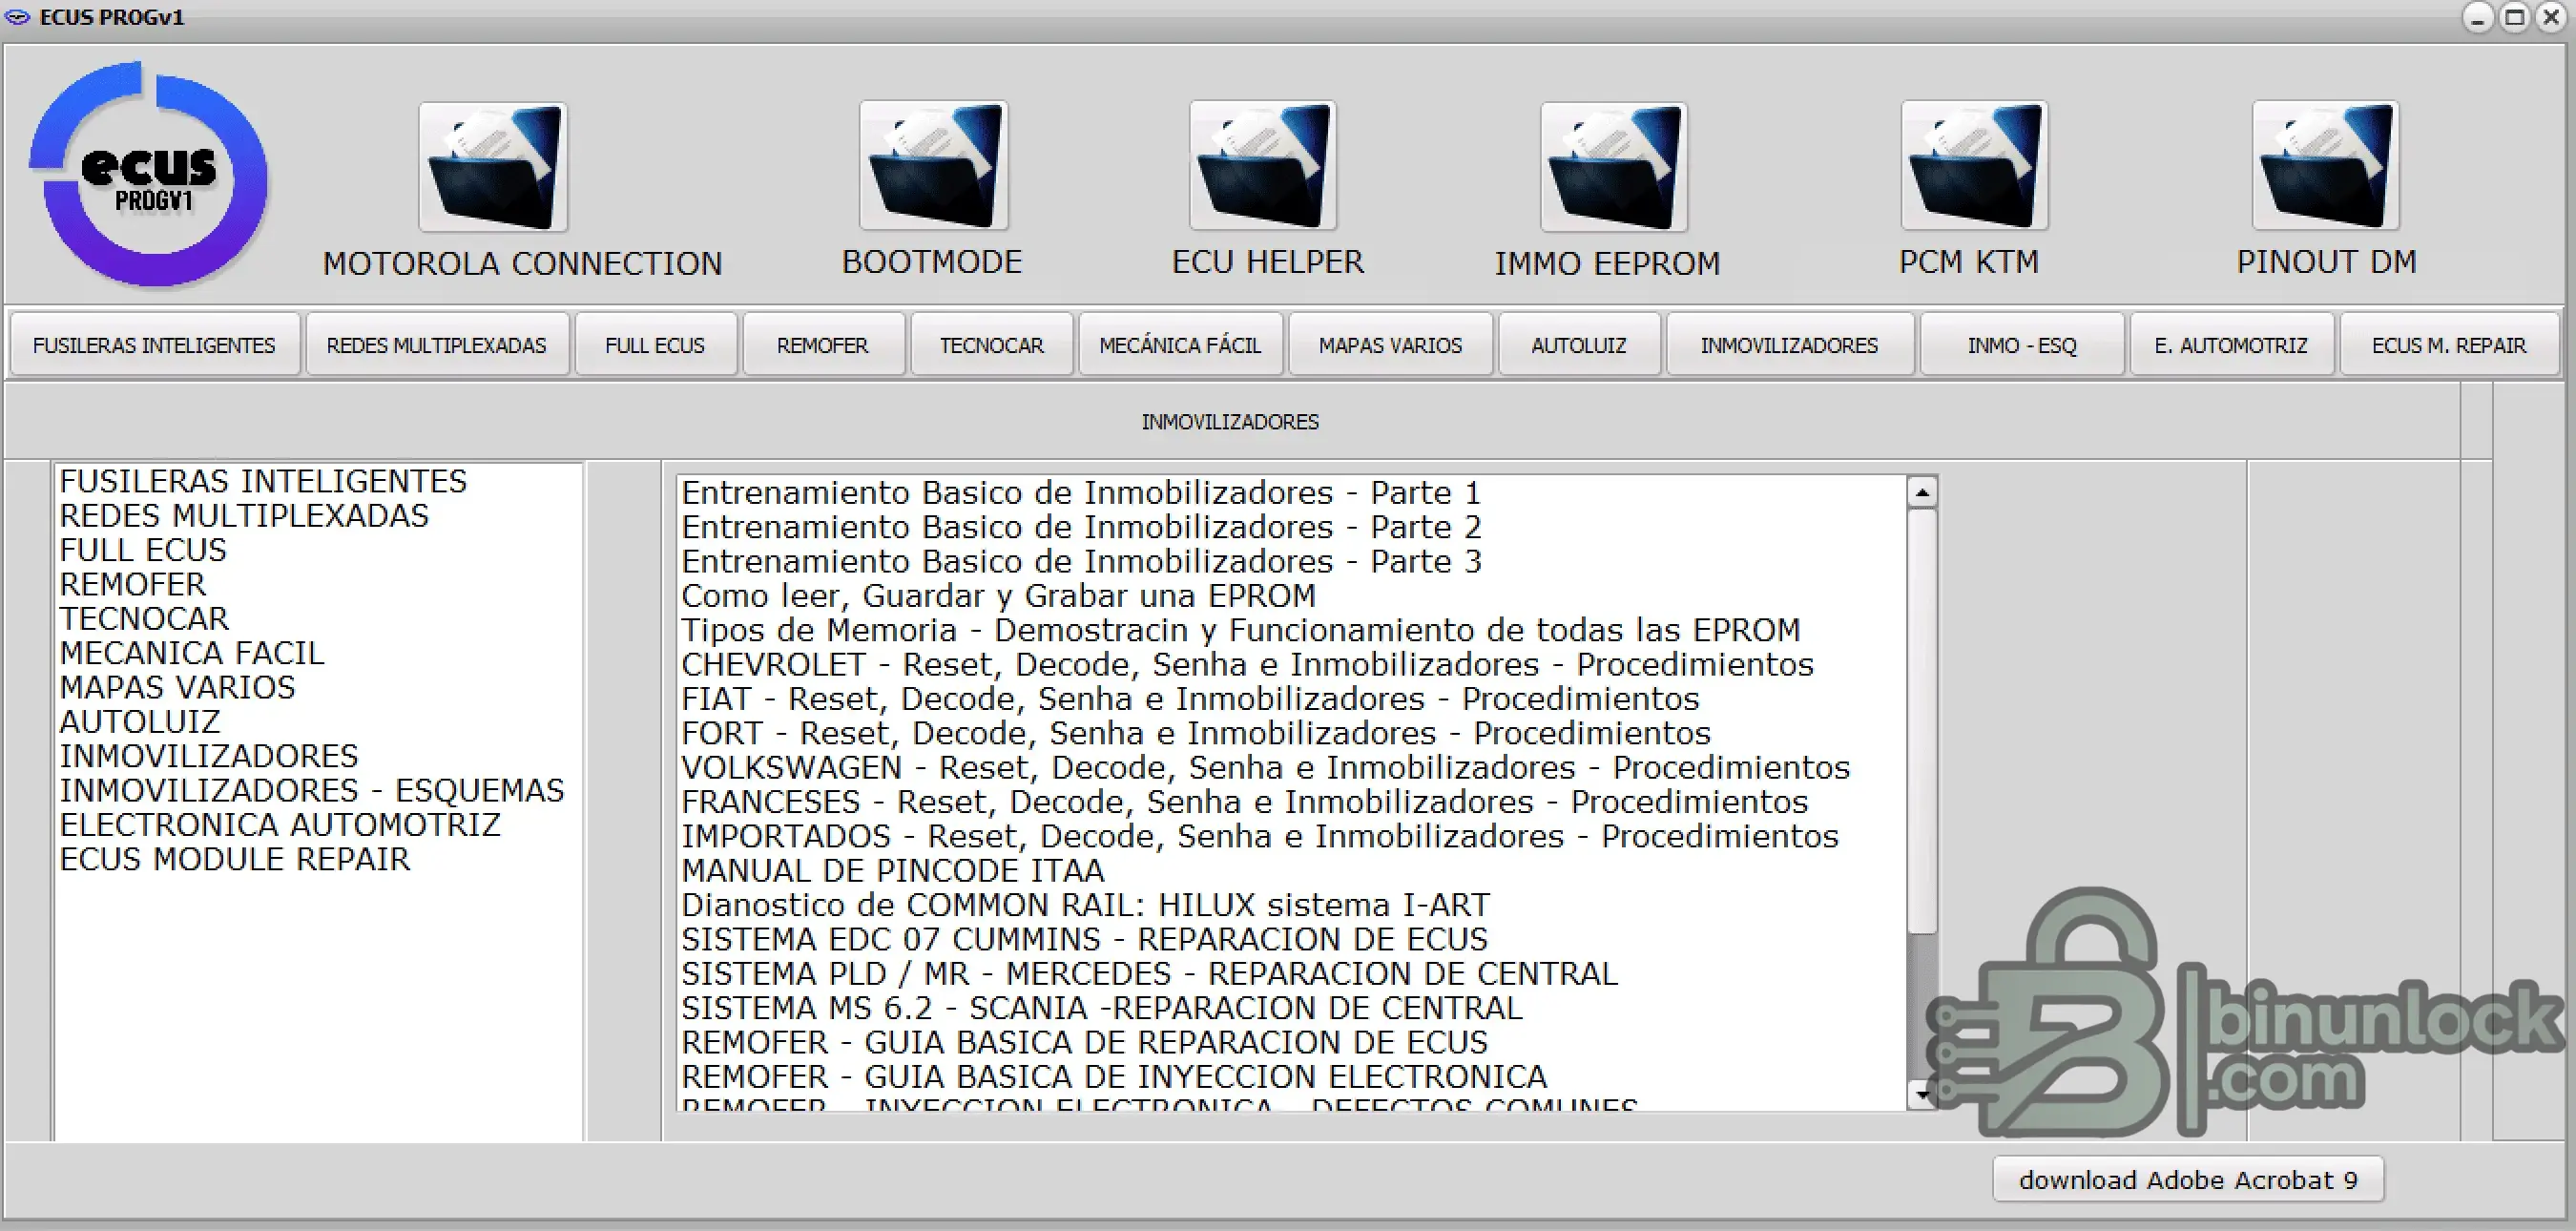This screenshot has height=1231, width=2576.
Task: Open the MOTOROLA CONNECTION folder icon
Action: (493, 167)
